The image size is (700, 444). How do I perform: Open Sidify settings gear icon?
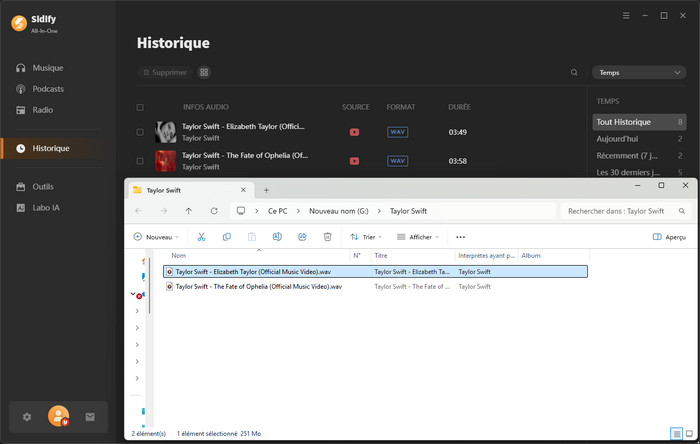tap(27, 417)
